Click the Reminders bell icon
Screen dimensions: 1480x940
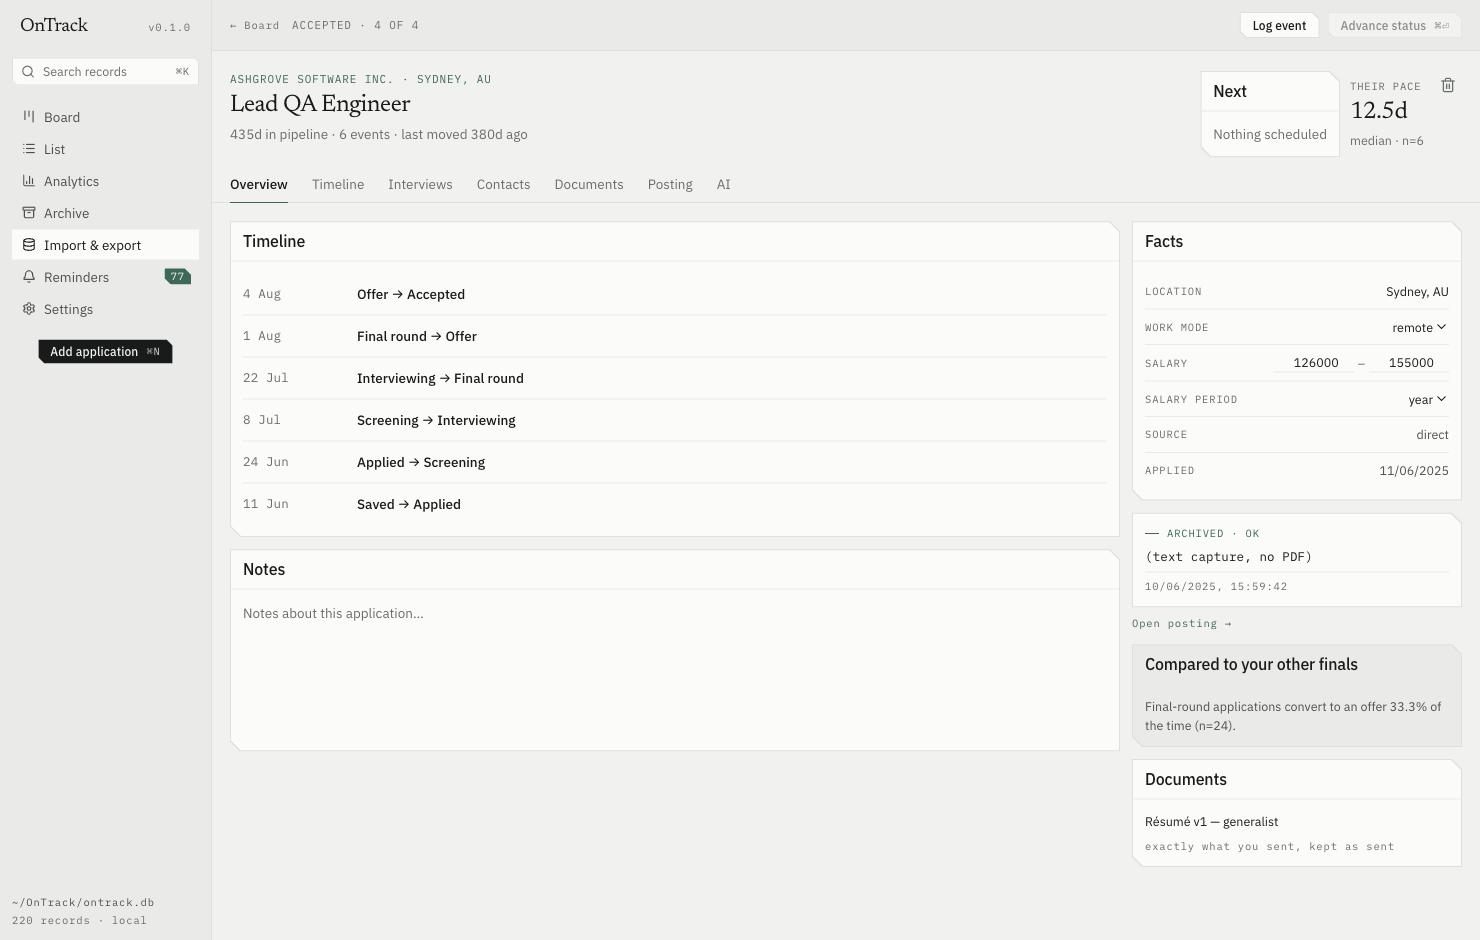coord(29,277)
